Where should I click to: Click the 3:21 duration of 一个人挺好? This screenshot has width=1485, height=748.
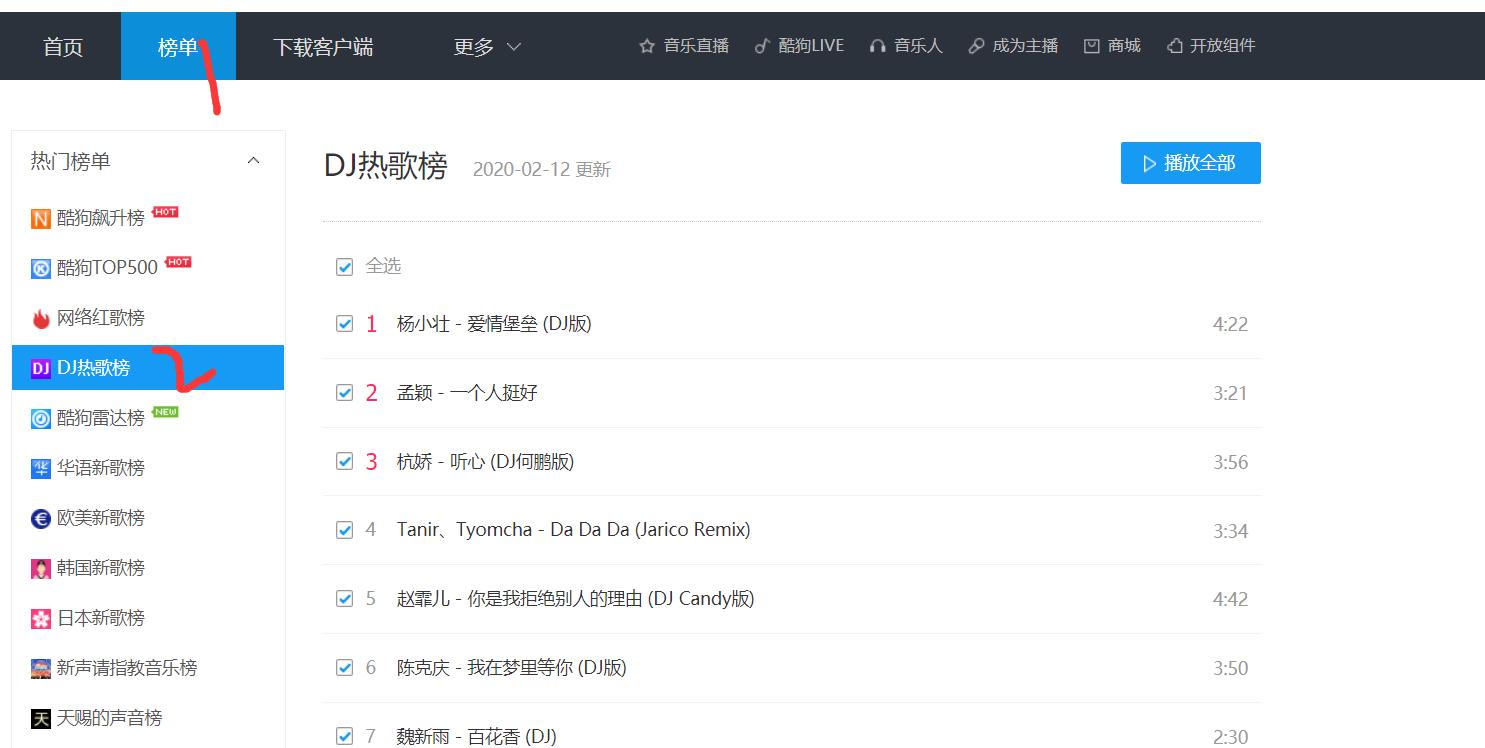coord(1230,393)
